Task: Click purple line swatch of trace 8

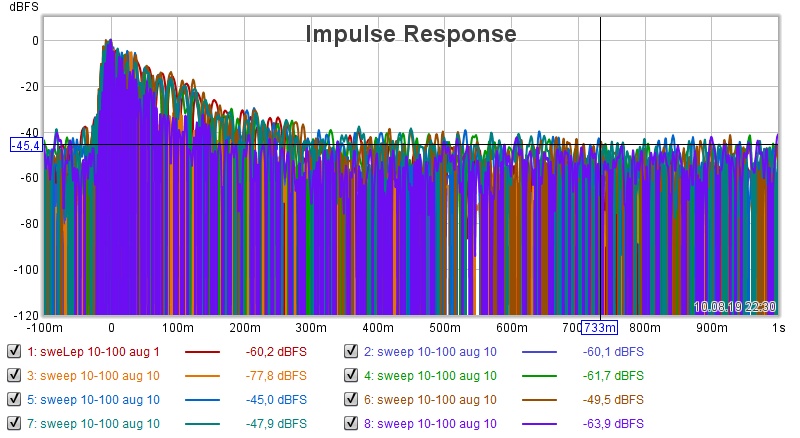Action: click(x=539, y=424)
